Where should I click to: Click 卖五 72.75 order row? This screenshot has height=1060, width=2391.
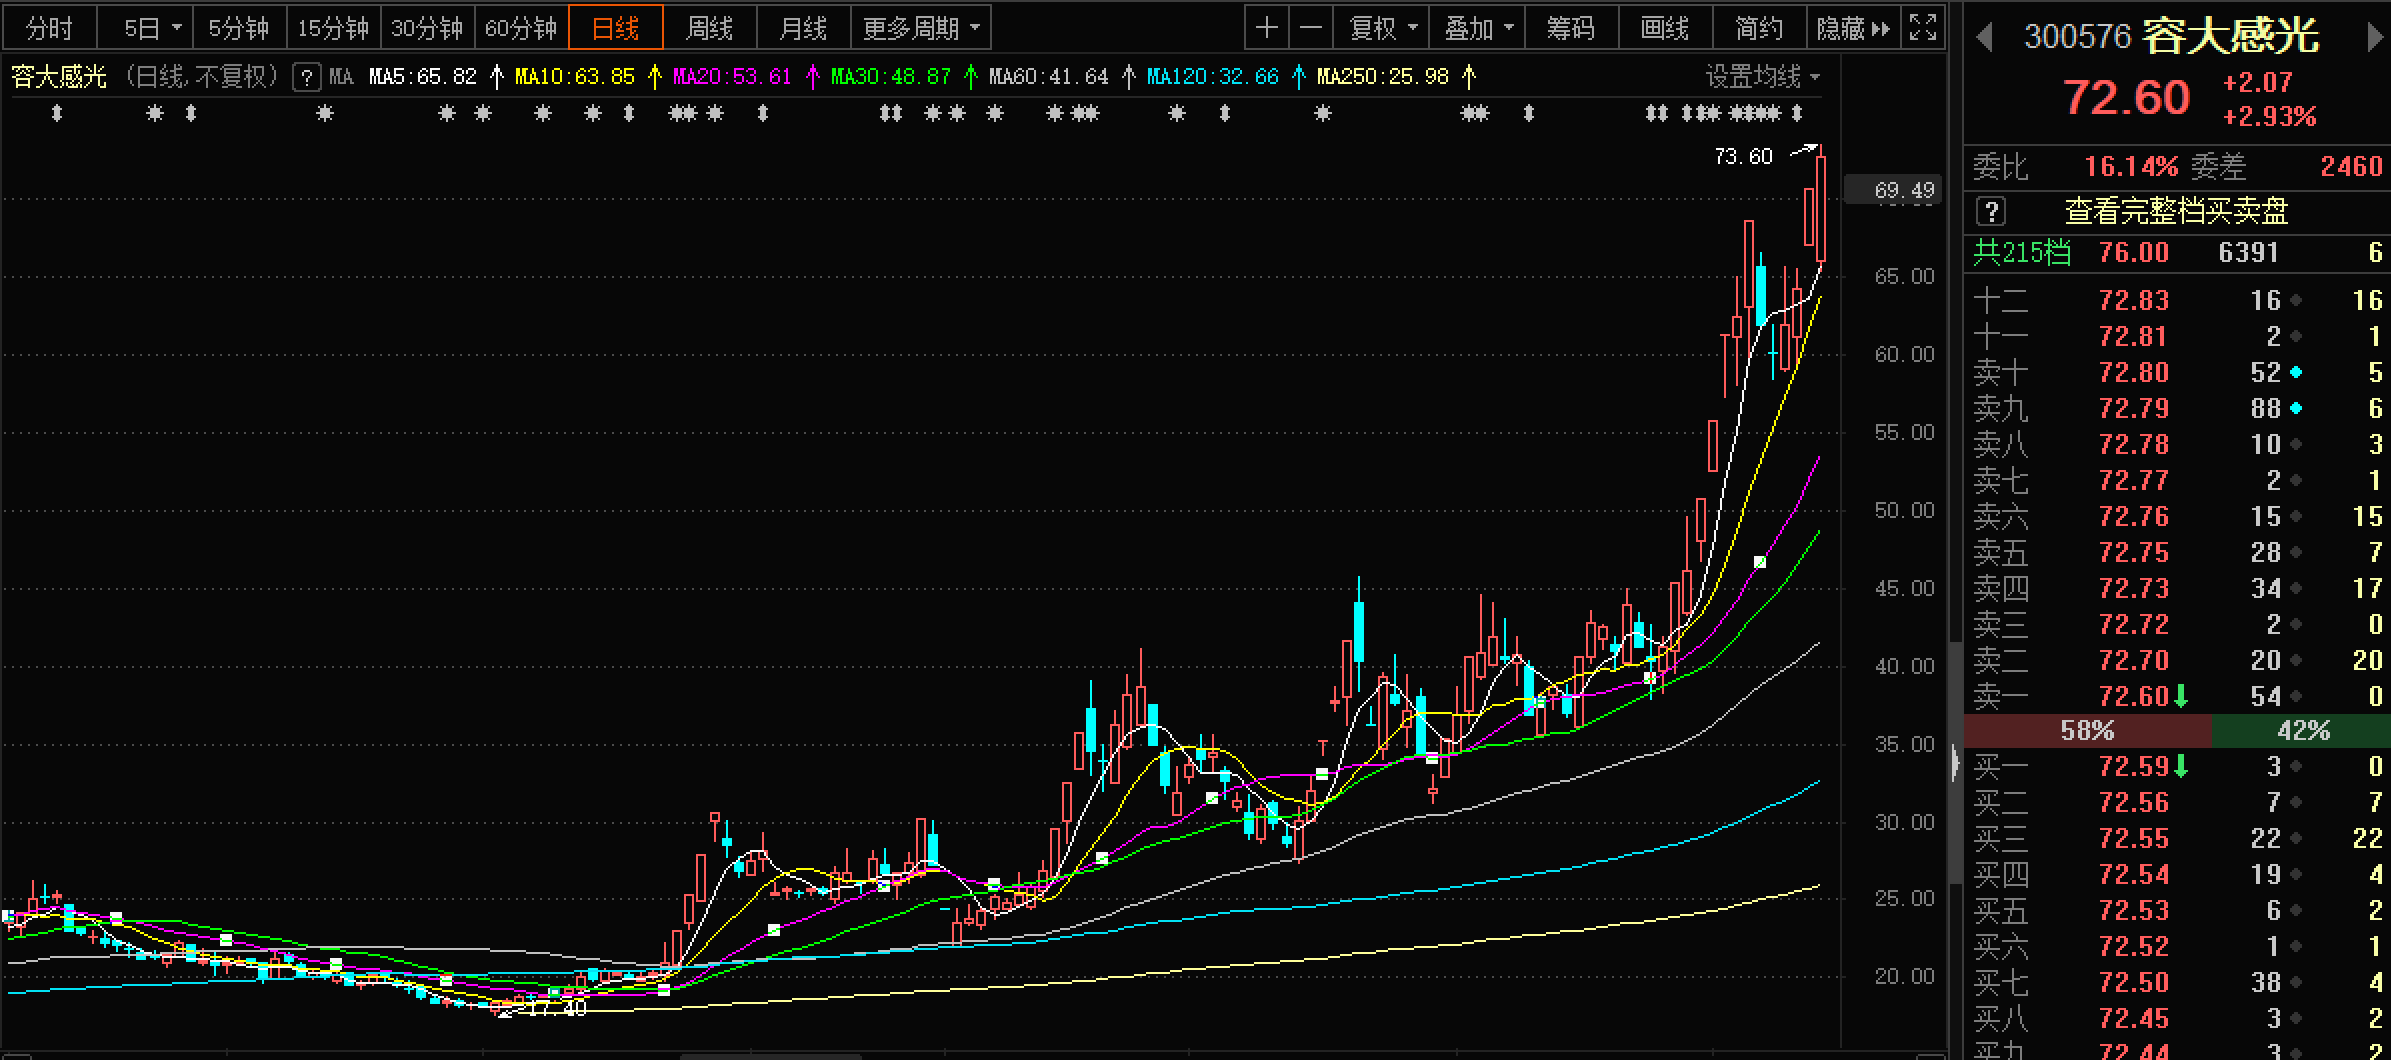click(x=2177, y=552)
